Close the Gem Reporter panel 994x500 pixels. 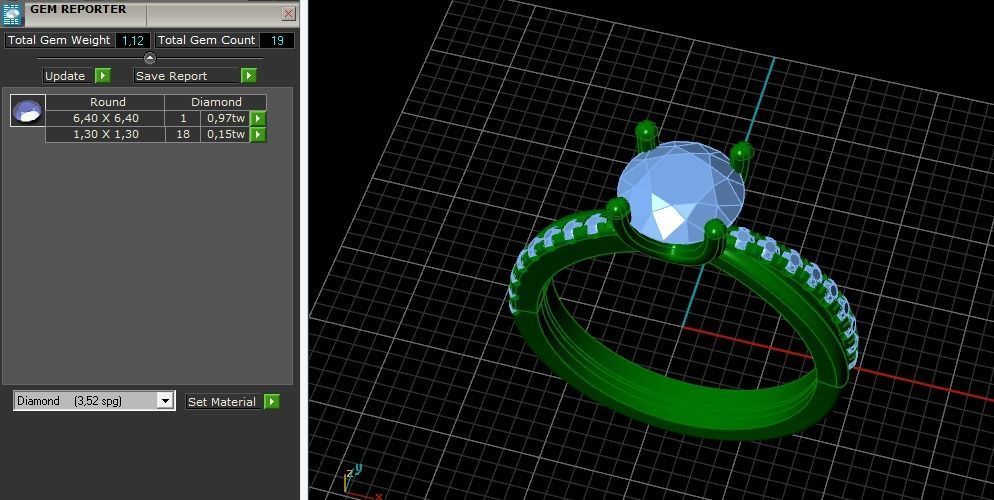coord(289,13)
